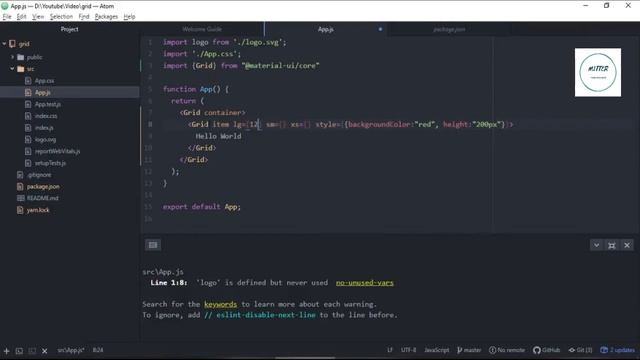Follow the no-unused-vars link

(364, 282)
